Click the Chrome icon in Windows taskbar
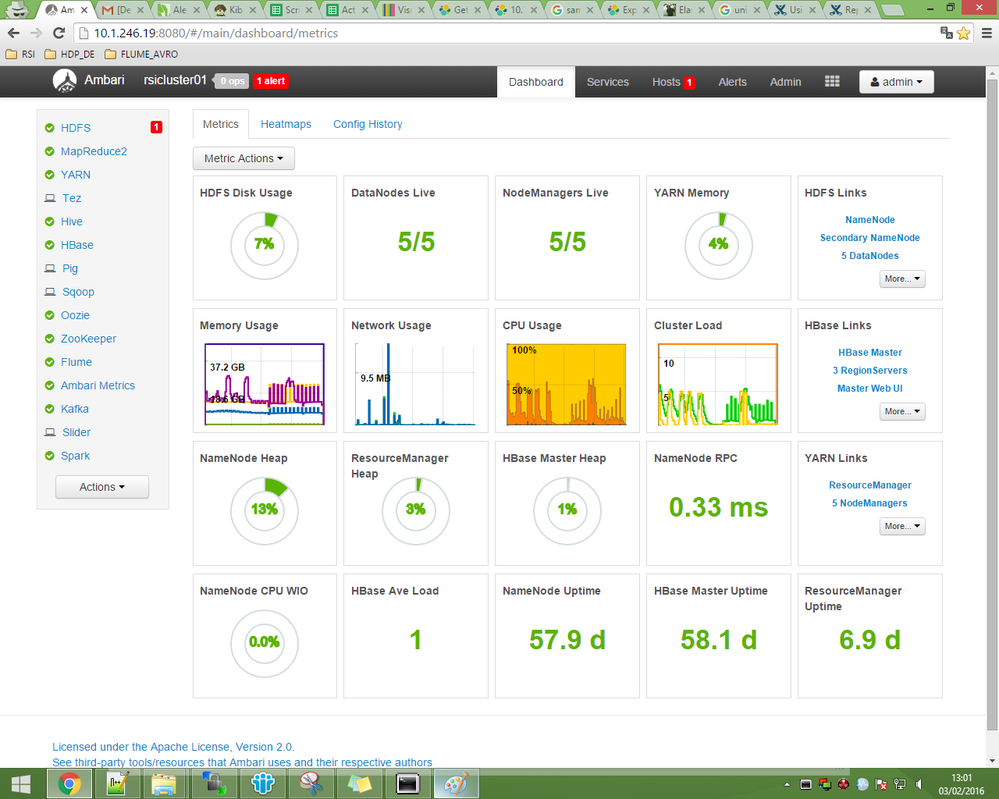The height and width of the screenshot is (799, 999). (69, 783)
